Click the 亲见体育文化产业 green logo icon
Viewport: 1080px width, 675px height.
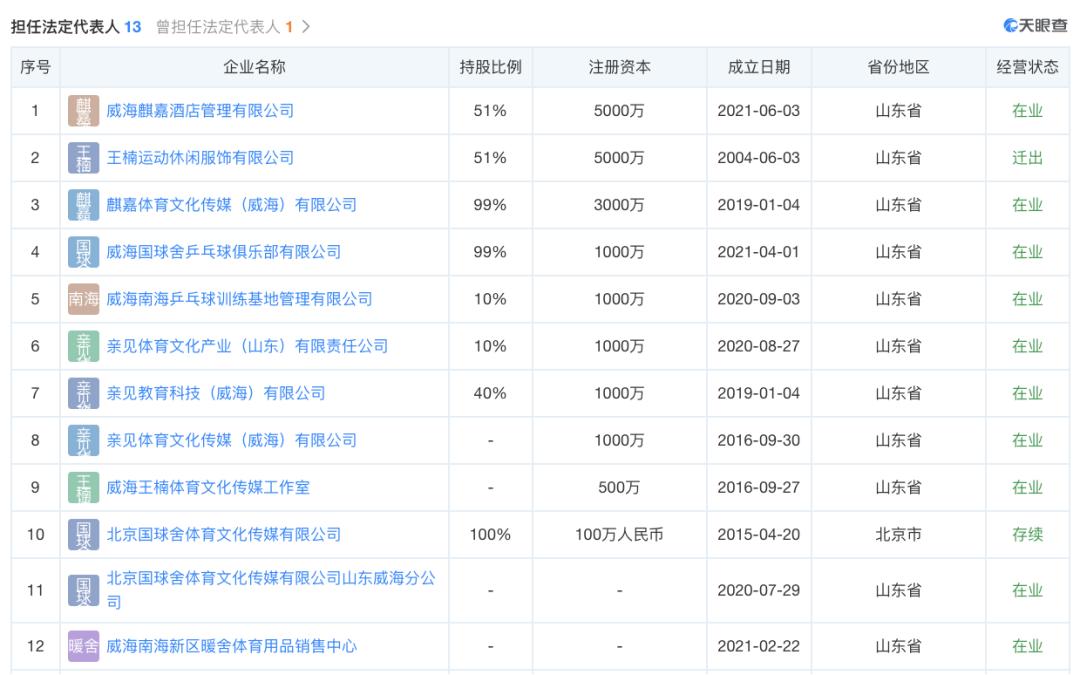[84, 346]
